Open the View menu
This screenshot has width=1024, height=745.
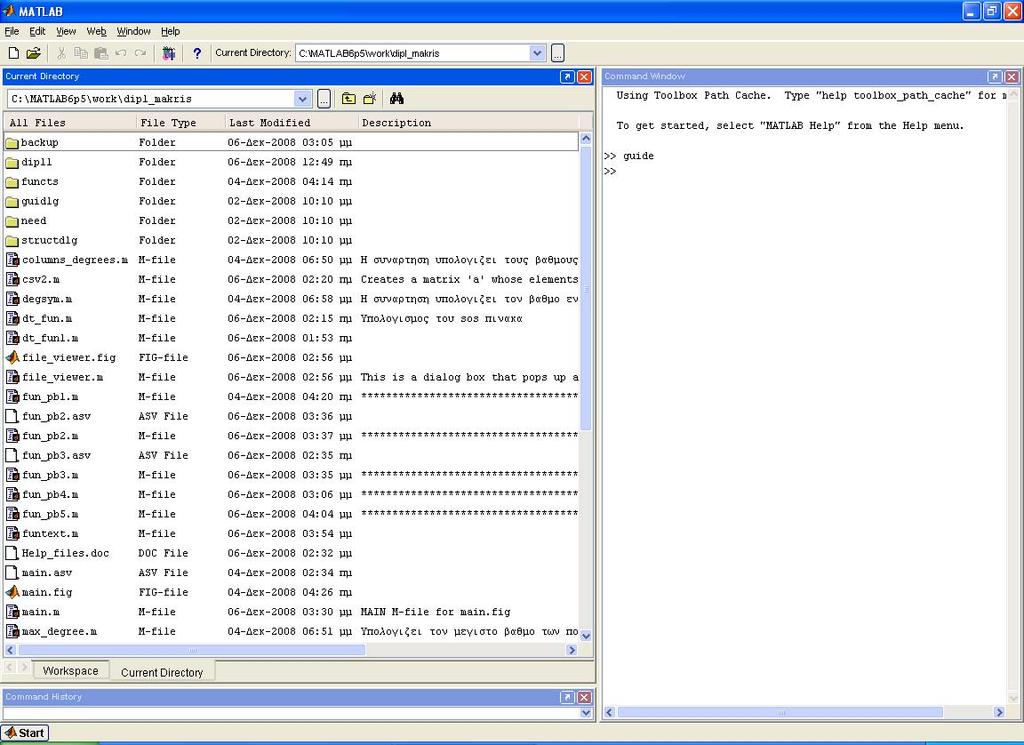pos(66,31)
